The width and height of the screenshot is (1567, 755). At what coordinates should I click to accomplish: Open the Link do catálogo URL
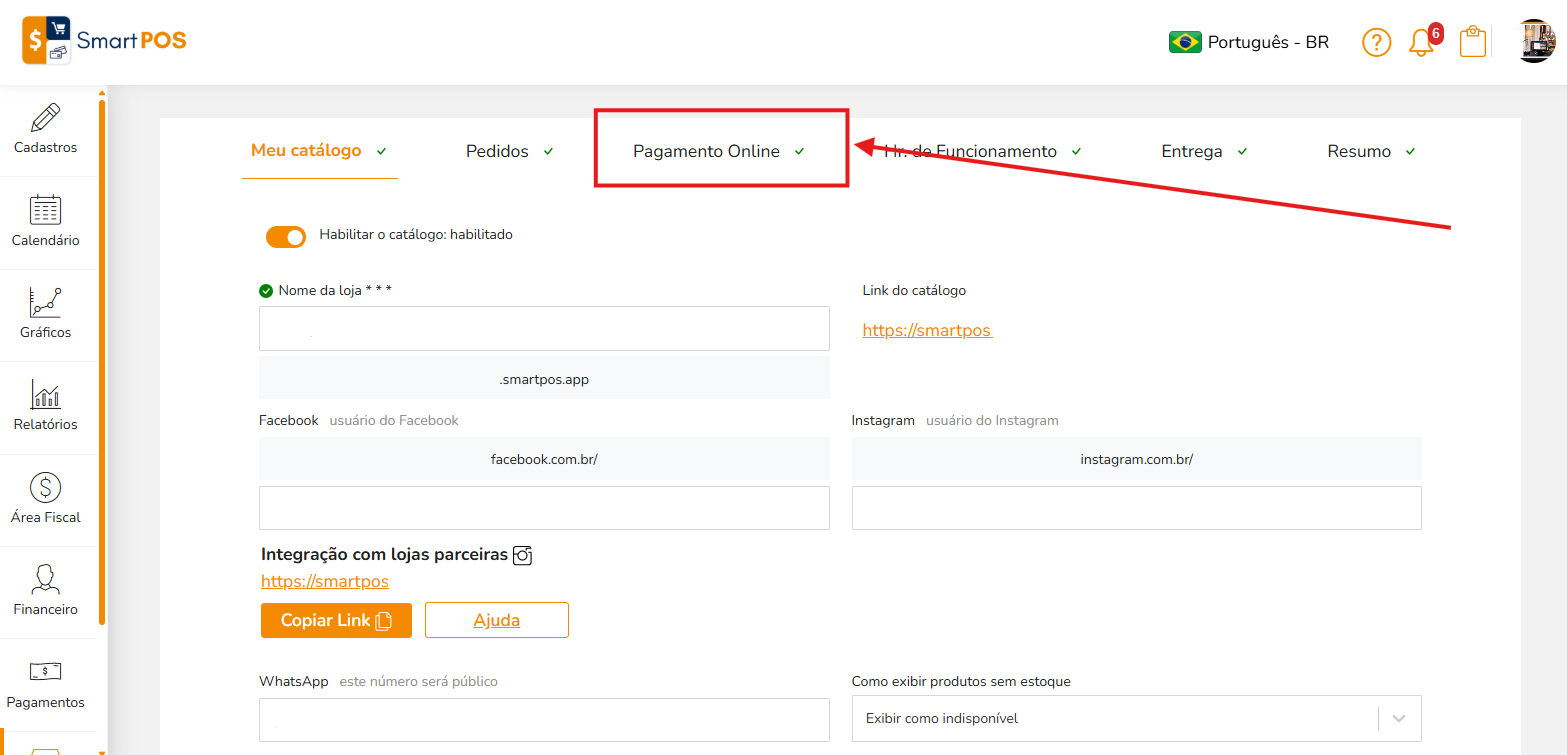[x=927, y=330]
